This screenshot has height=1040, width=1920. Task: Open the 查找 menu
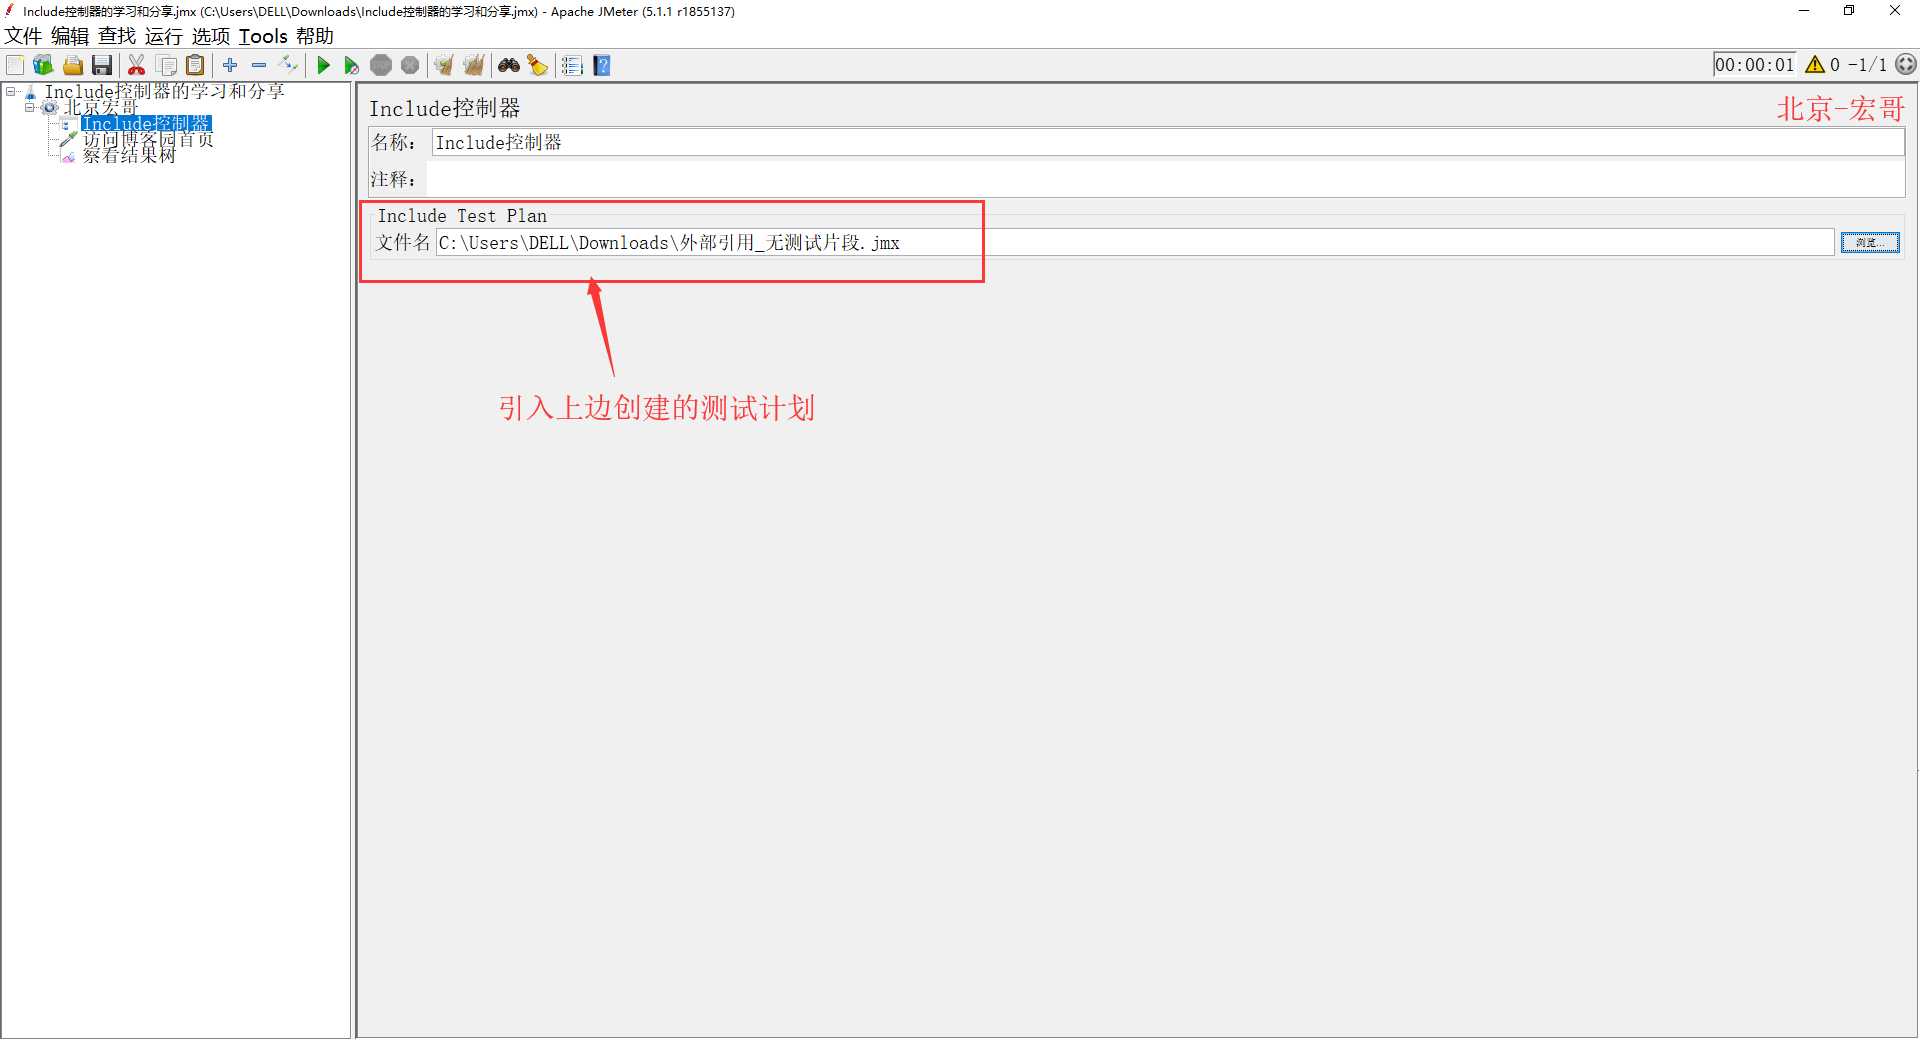[117, 37]
